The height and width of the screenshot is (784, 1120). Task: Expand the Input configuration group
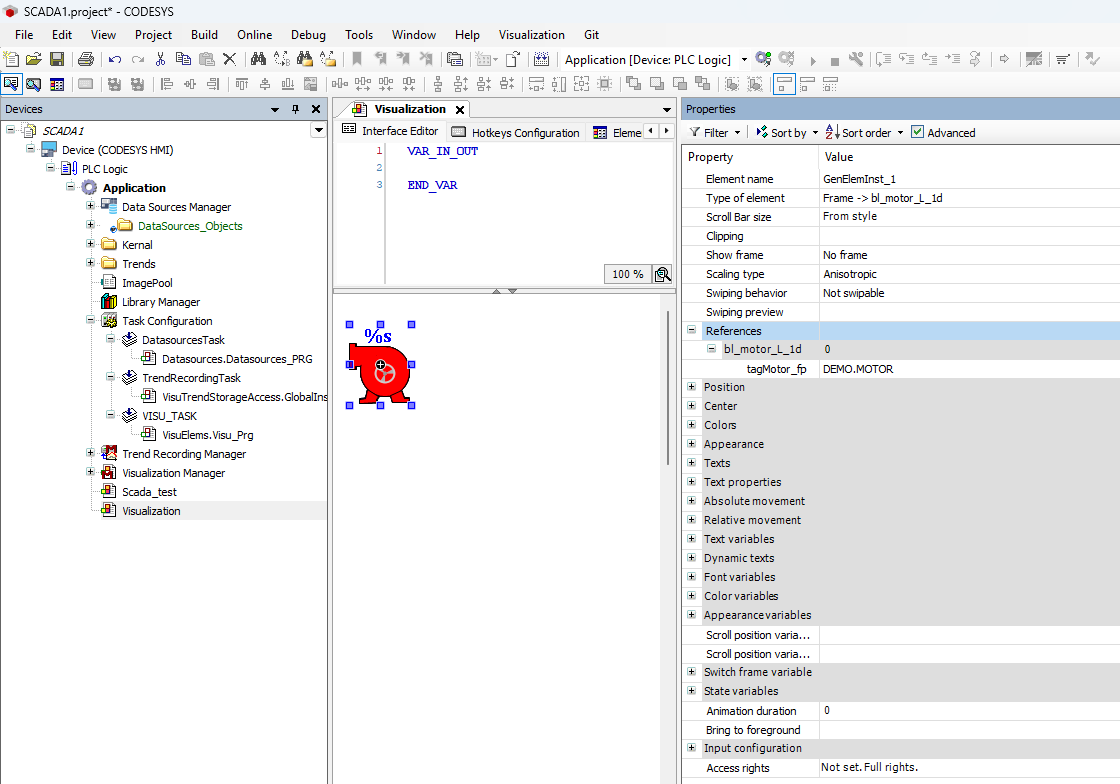tap(691, 748)
